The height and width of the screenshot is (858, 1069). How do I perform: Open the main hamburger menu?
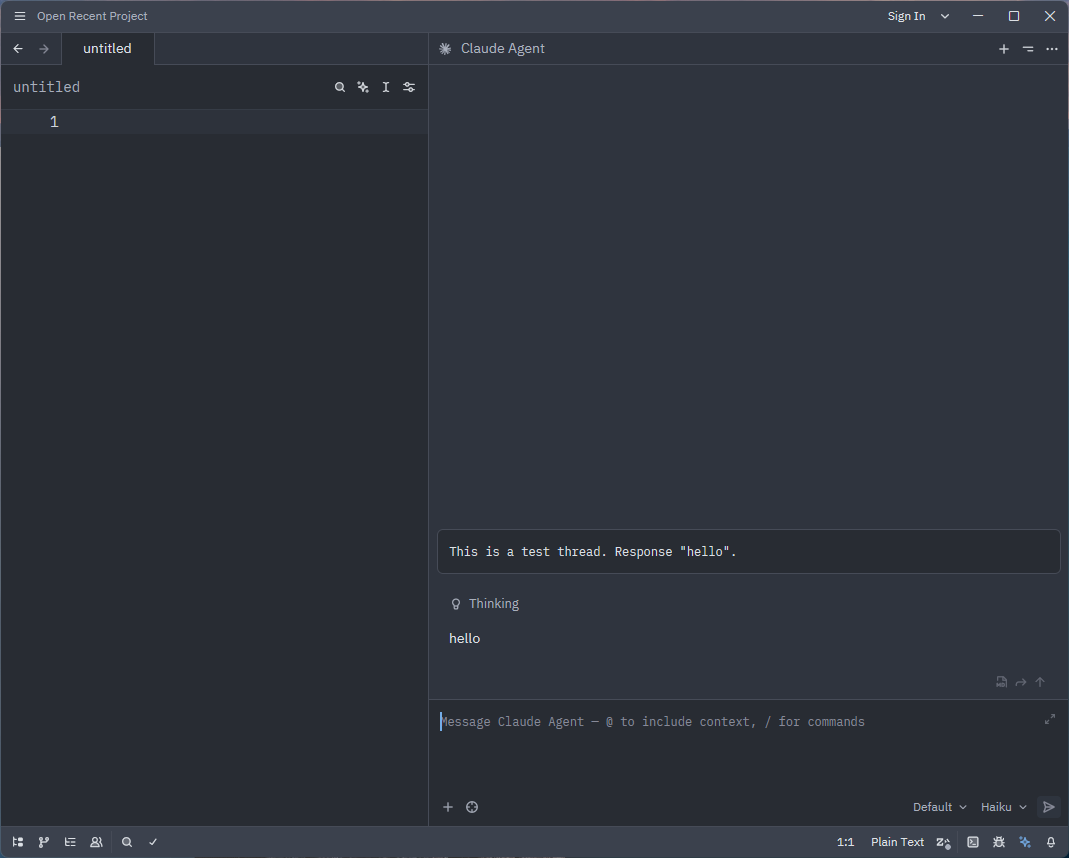20,16
